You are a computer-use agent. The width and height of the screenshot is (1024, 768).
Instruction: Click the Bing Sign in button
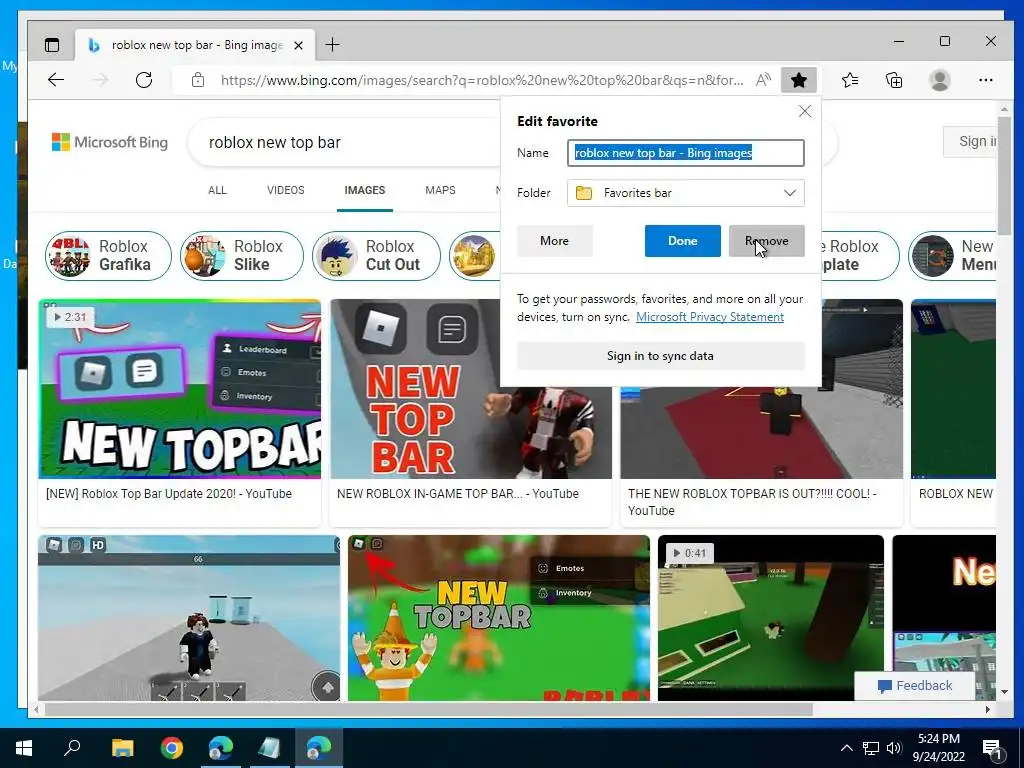click(970, 141)
